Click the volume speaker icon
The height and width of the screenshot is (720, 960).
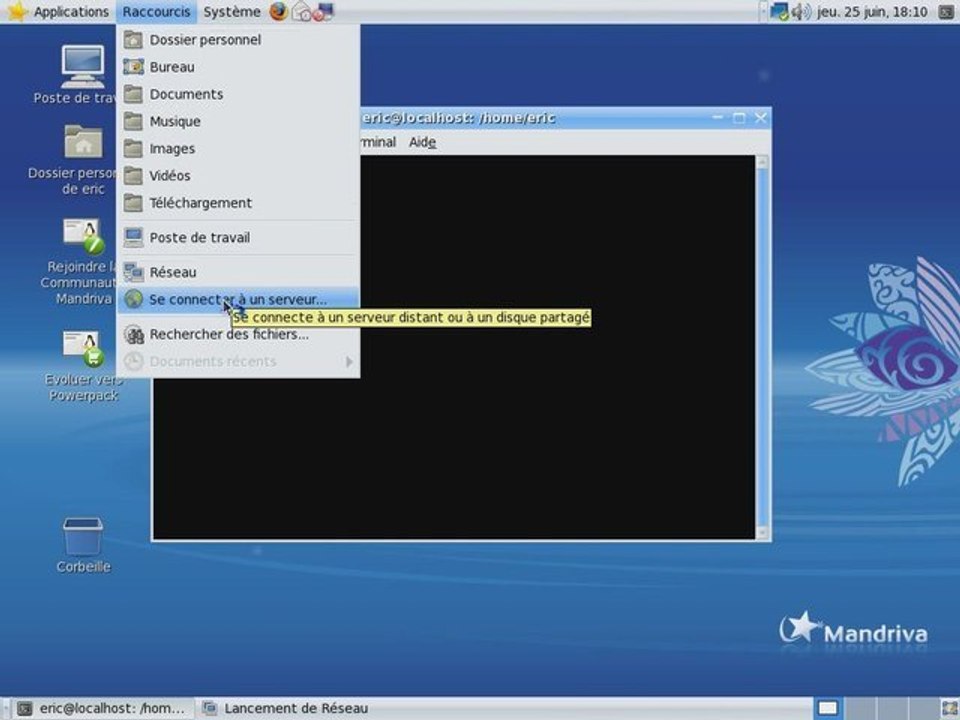[x=801, y=11]
